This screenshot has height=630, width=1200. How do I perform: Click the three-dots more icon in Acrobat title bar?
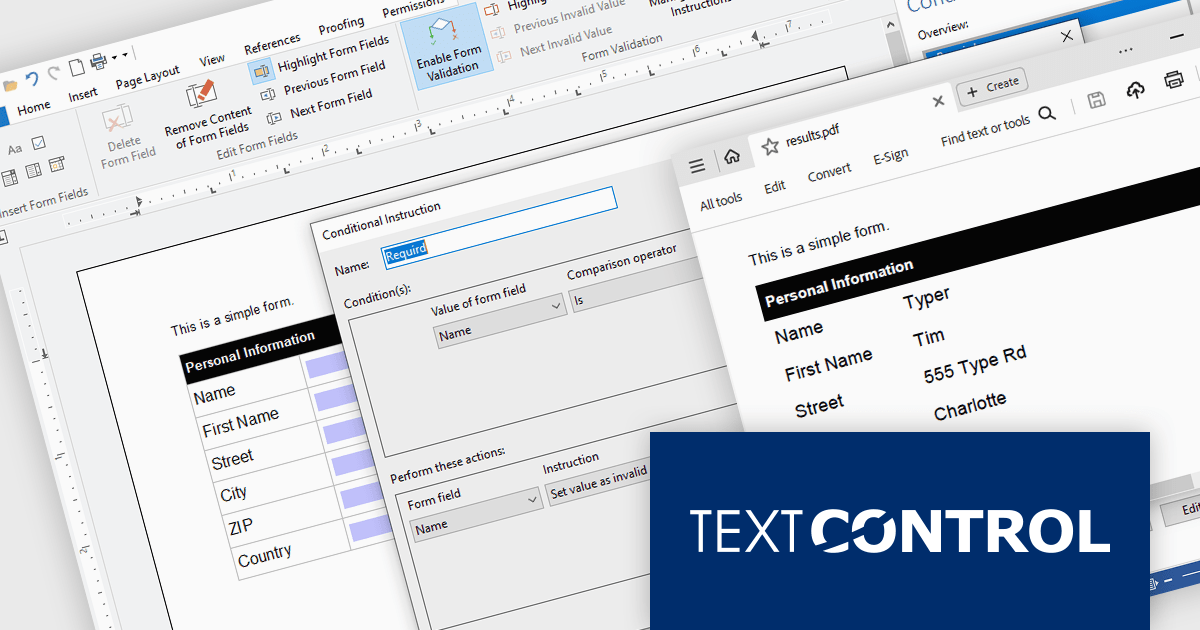[x=1126, y=50]
